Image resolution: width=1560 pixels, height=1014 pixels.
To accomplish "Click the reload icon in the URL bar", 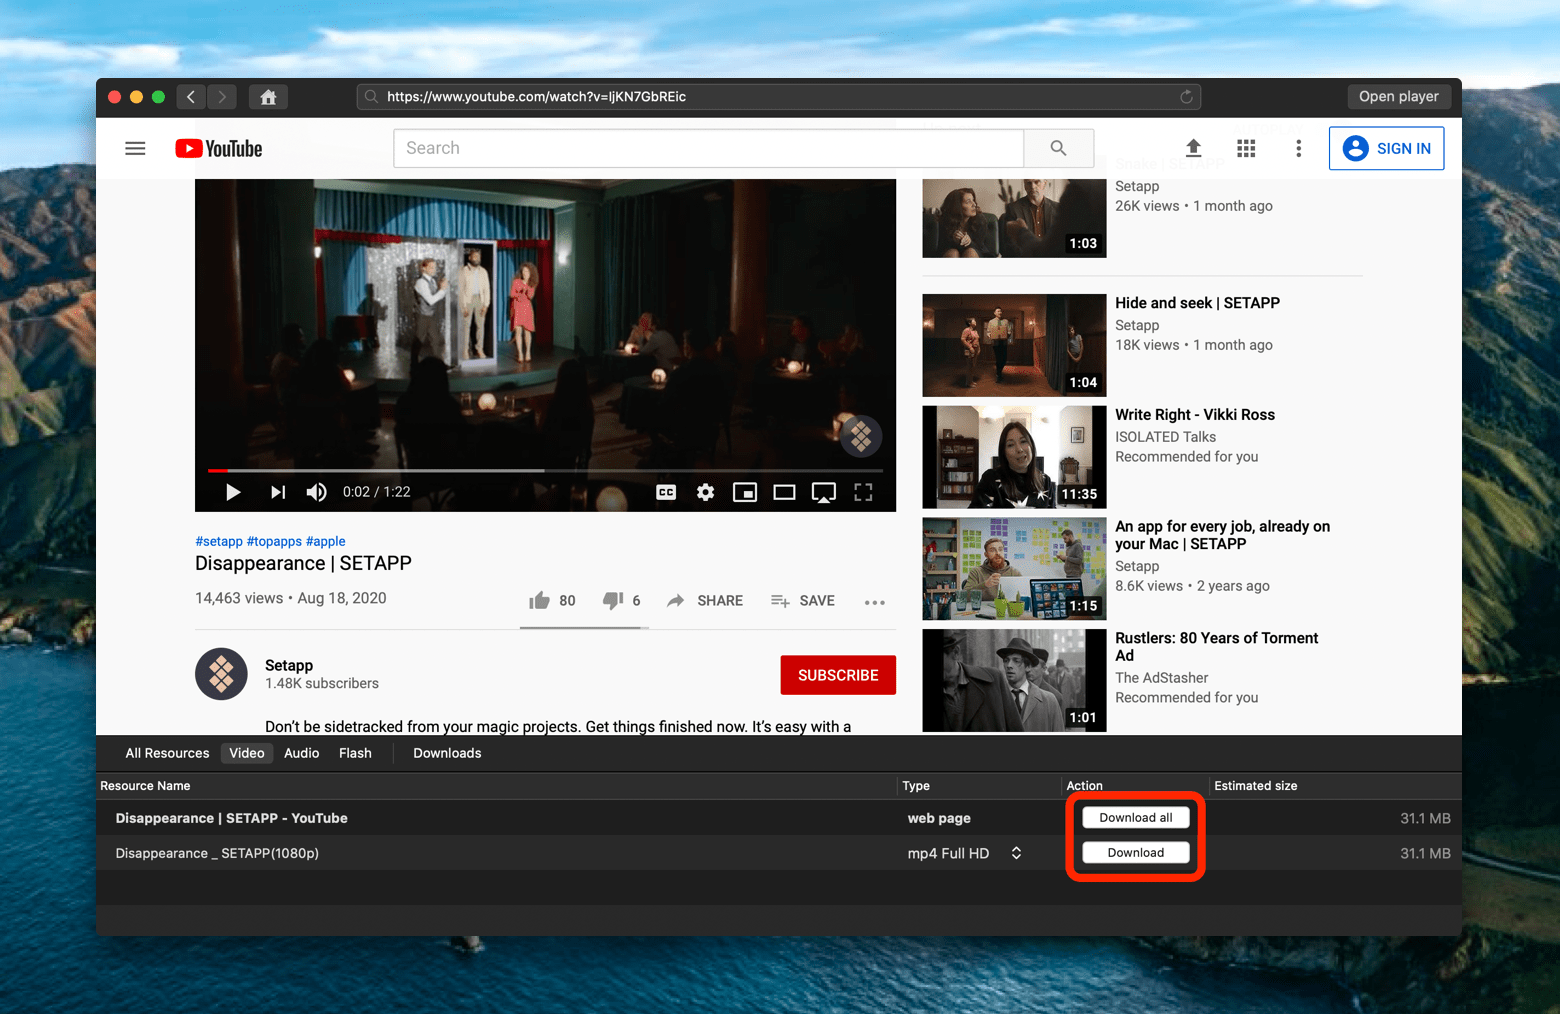I will click(x=1186, y=97).
